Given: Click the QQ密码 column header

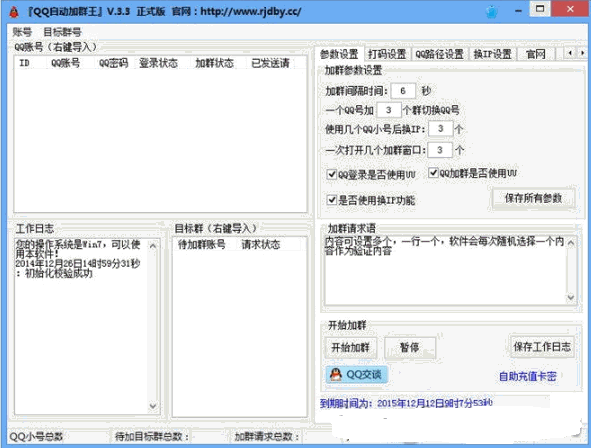Looking at the screenshot, I should (113, 63).
